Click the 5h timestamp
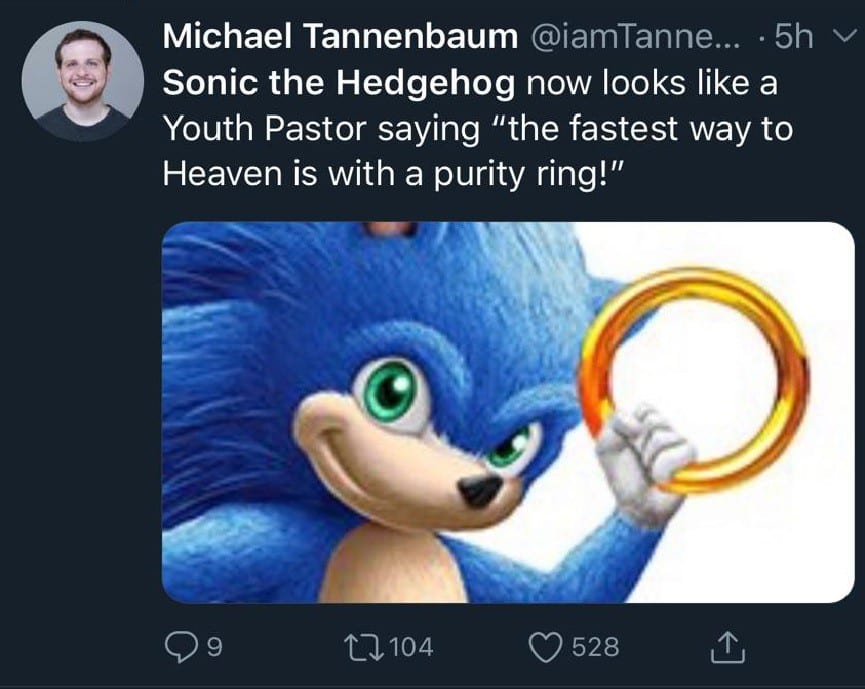Image resolution: width=865 pixels, height=689 pixels. tap(796, 38)
